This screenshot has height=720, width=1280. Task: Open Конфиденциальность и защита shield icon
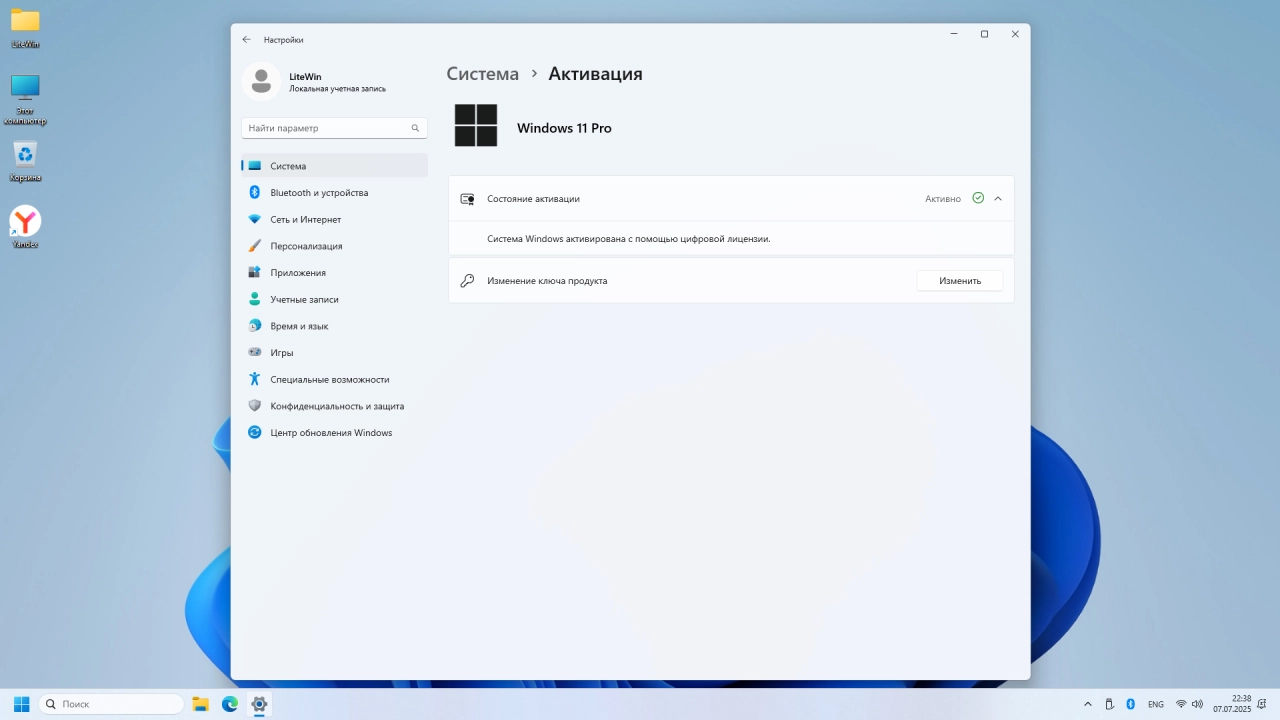255,406
